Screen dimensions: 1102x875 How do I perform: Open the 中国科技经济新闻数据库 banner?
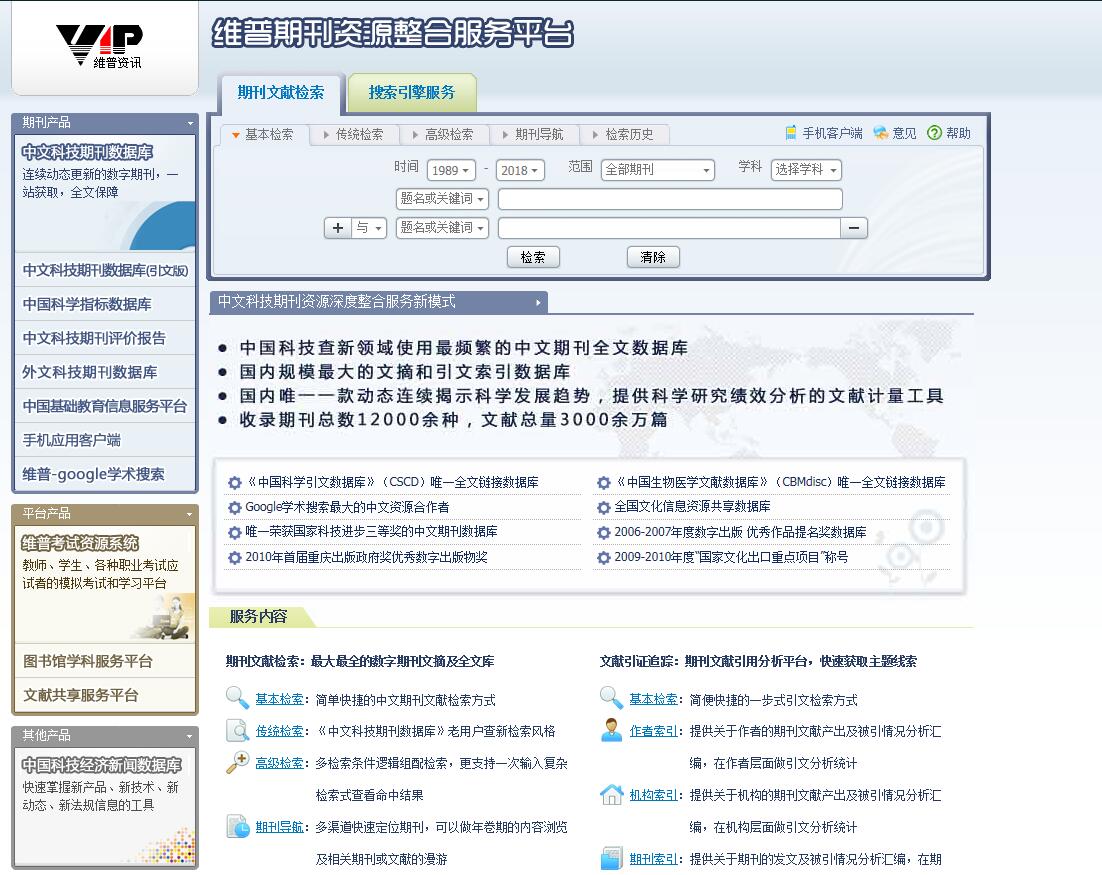click(x=105, y=806)
